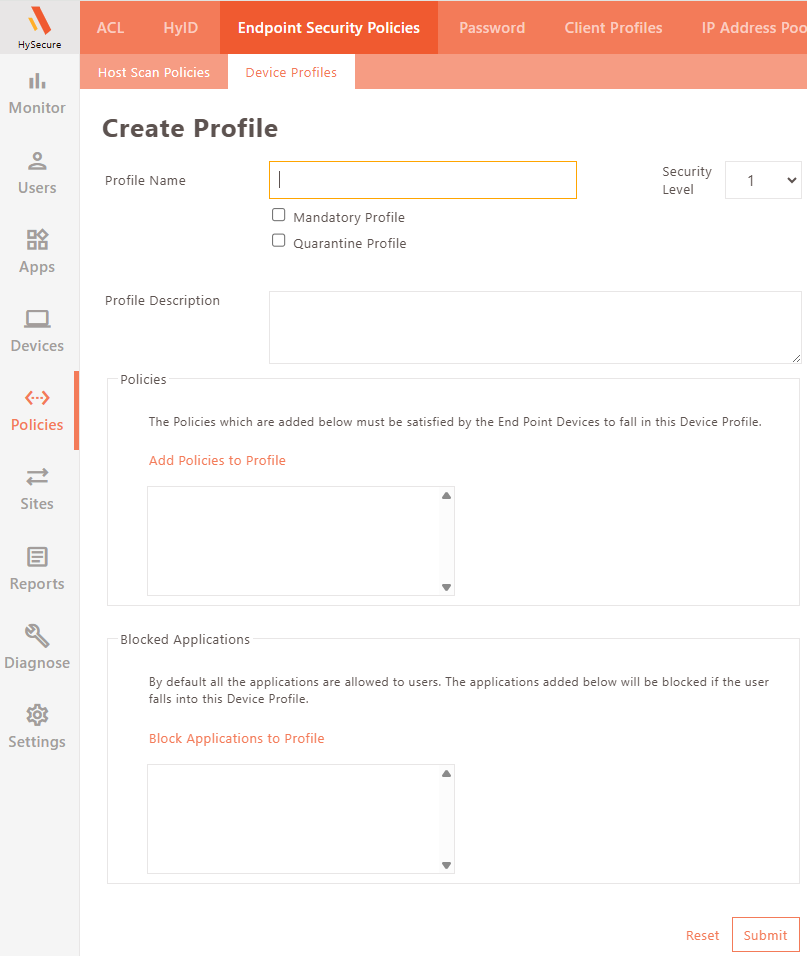Open the Sites sidebar icon
This screenshot has height=956, width=807.
(37, 477)
